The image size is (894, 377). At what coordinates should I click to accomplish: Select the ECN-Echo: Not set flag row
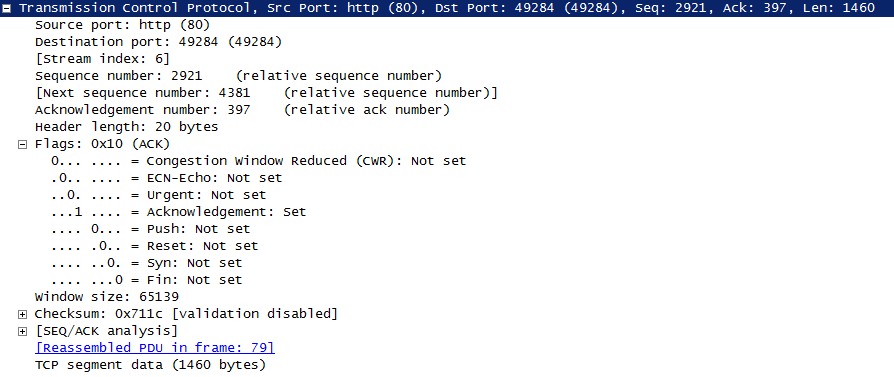coord(166,178)
